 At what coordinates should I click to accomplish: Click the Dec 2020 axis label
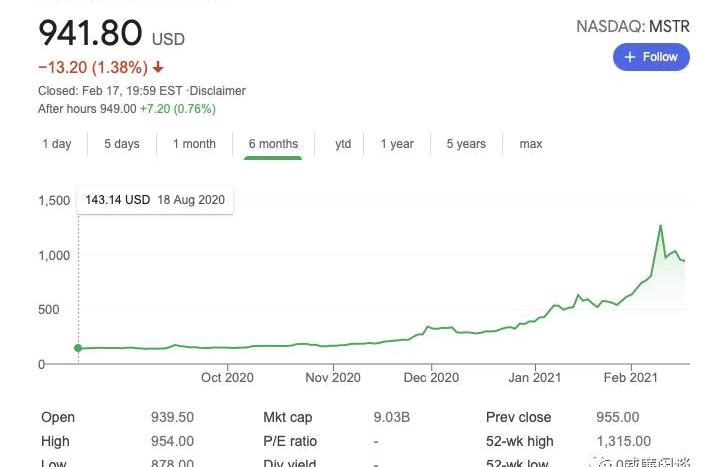click(x=431, y=378)
